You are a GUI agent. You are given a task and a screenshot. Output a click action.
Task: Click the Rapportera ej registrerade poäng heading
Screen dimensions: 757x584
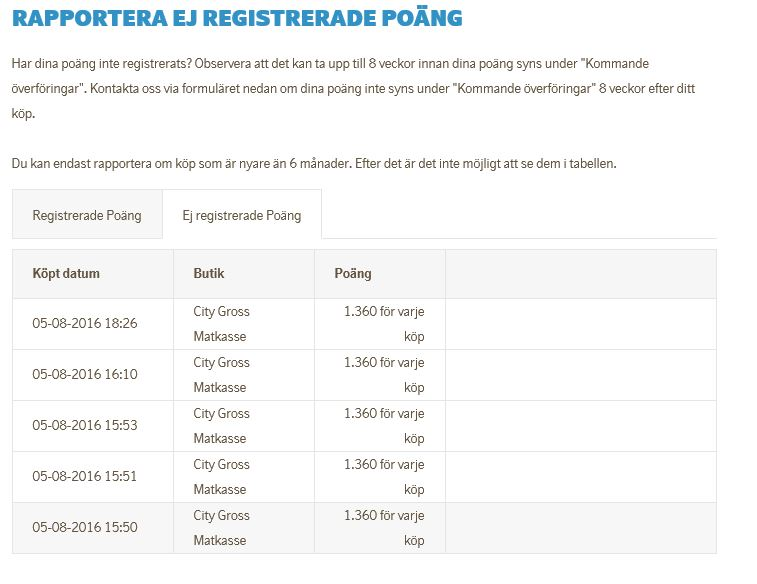(x=238, y=18)
